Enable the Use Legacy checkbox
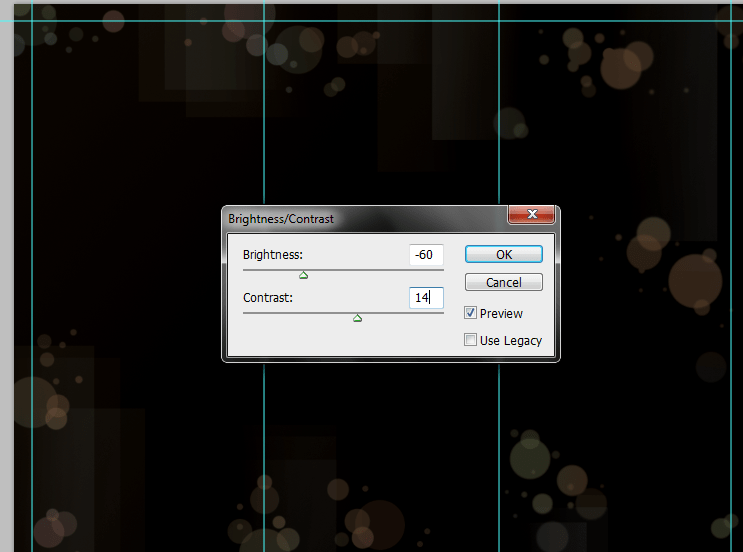The height and width of the screenshot is (552, 743). point(471,341)
